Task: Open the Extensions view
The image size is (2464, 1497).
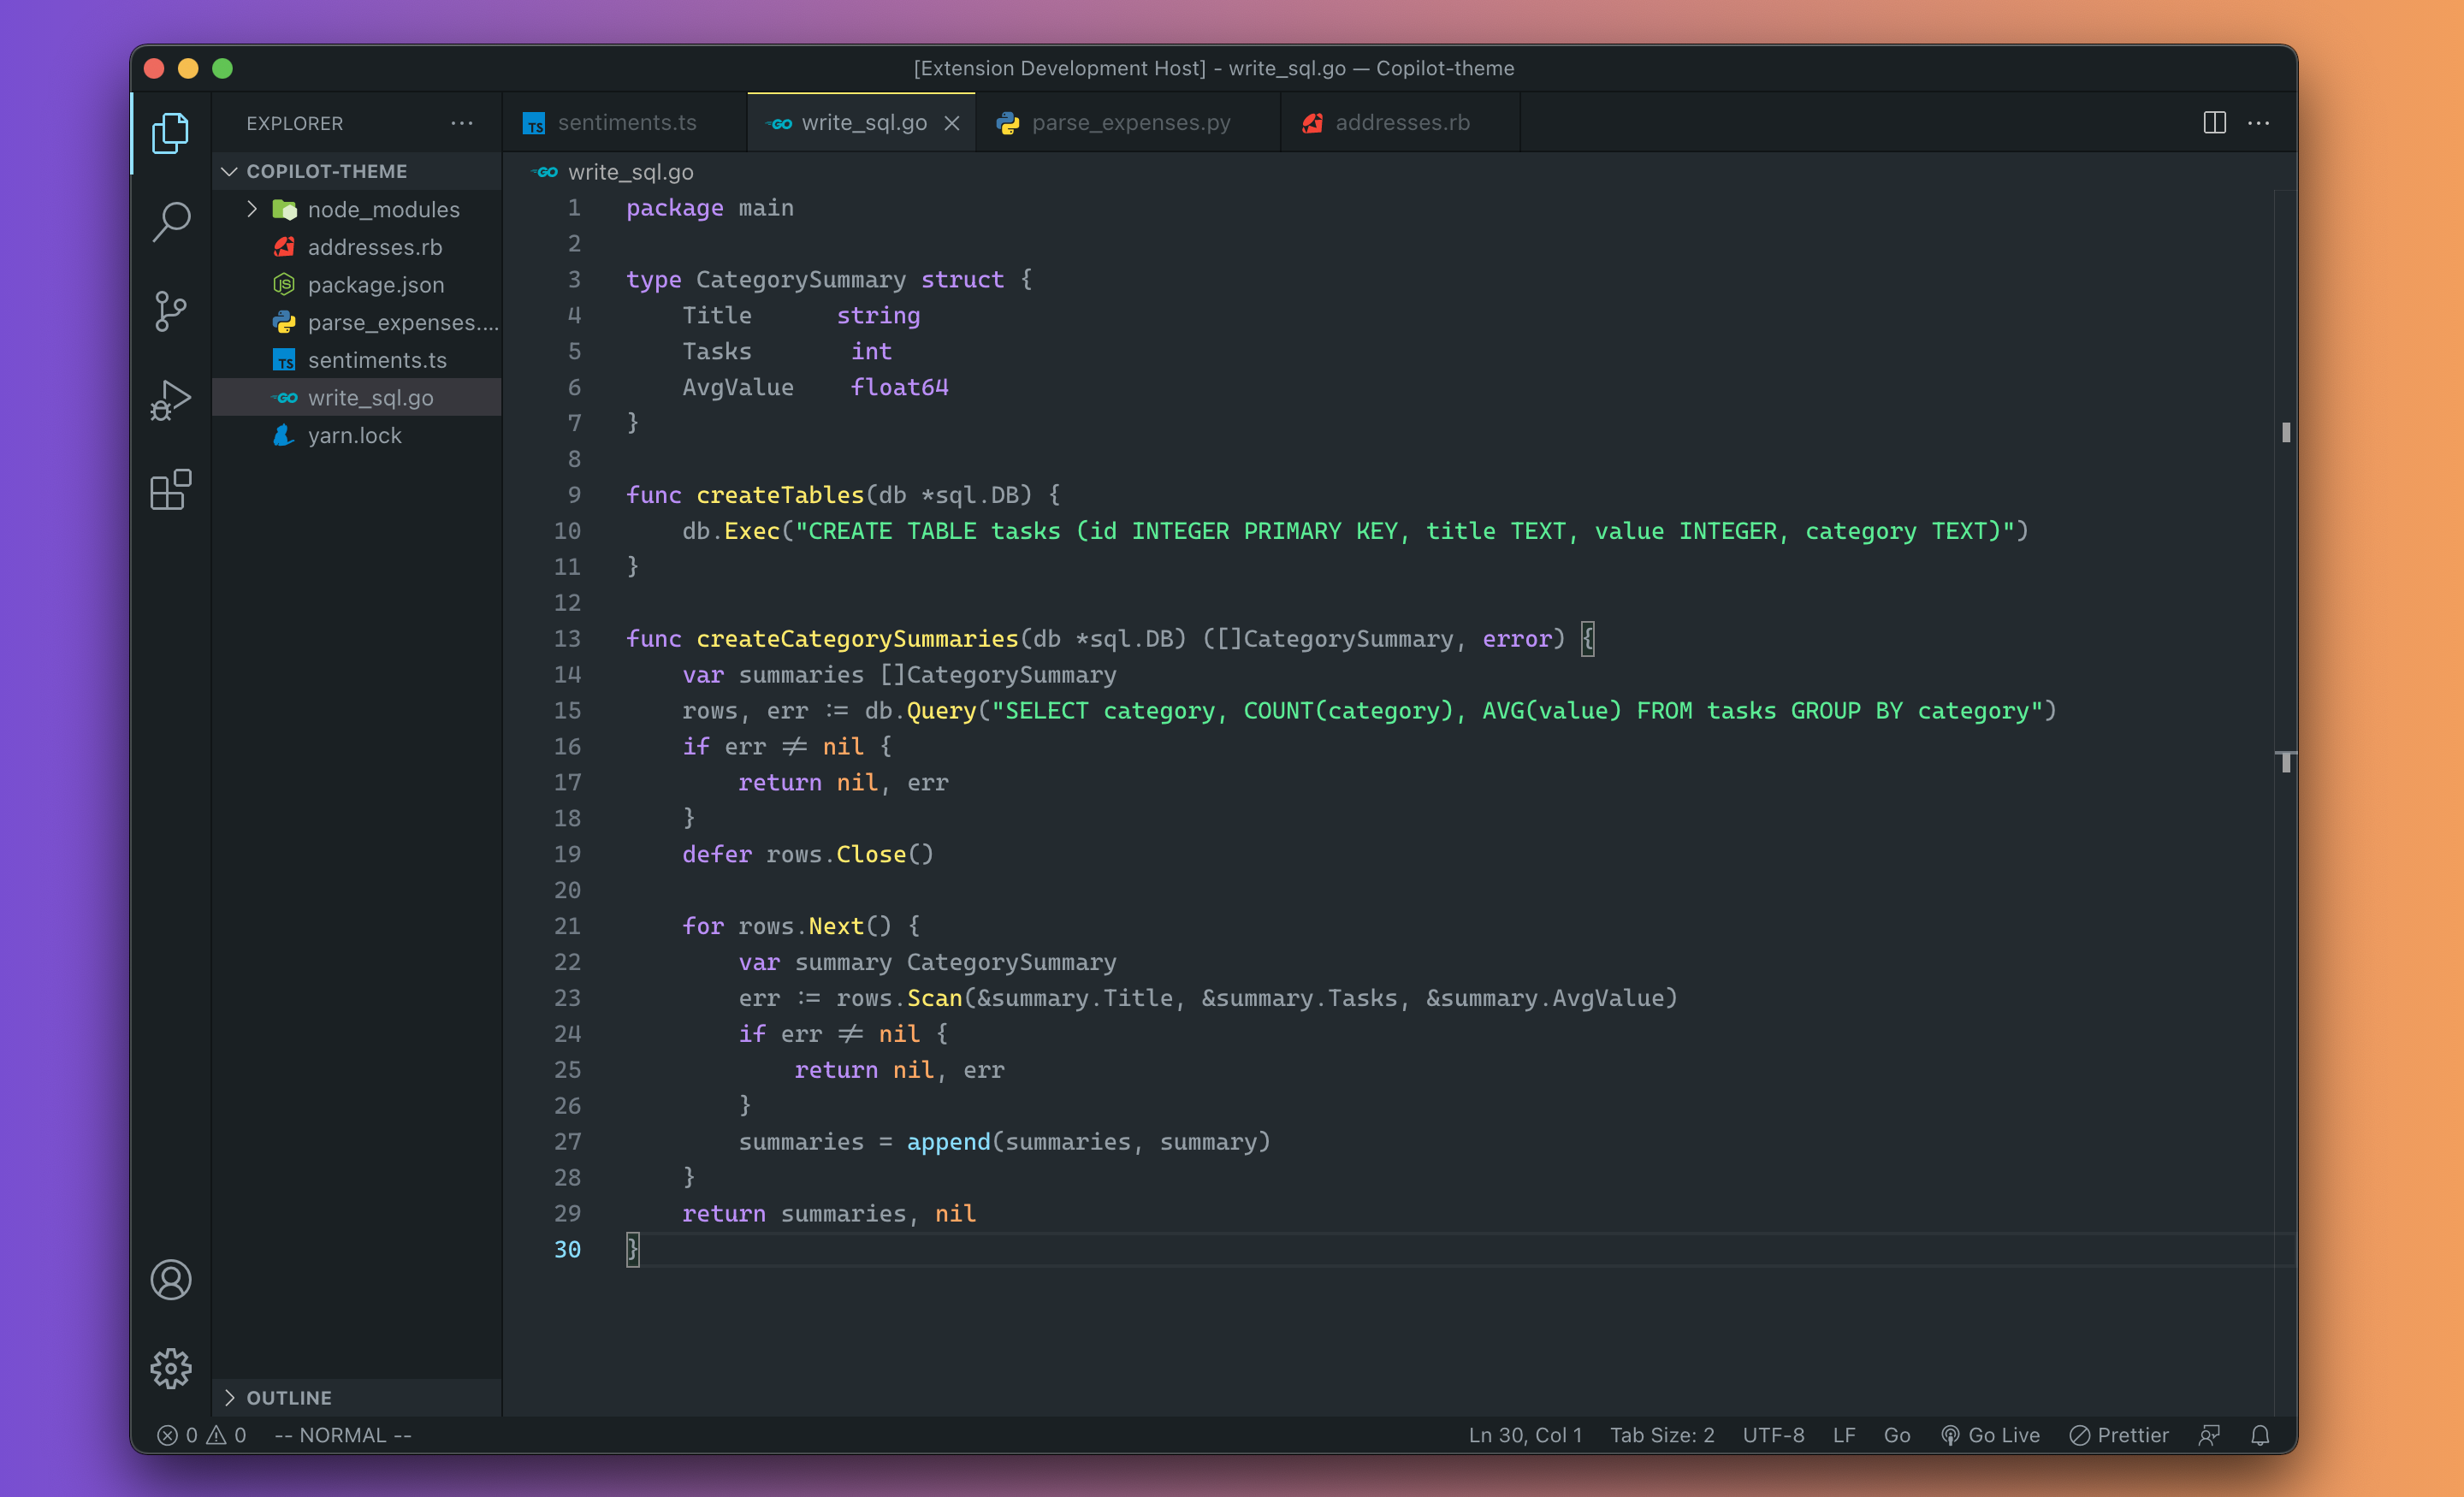Action: (171, 490)
